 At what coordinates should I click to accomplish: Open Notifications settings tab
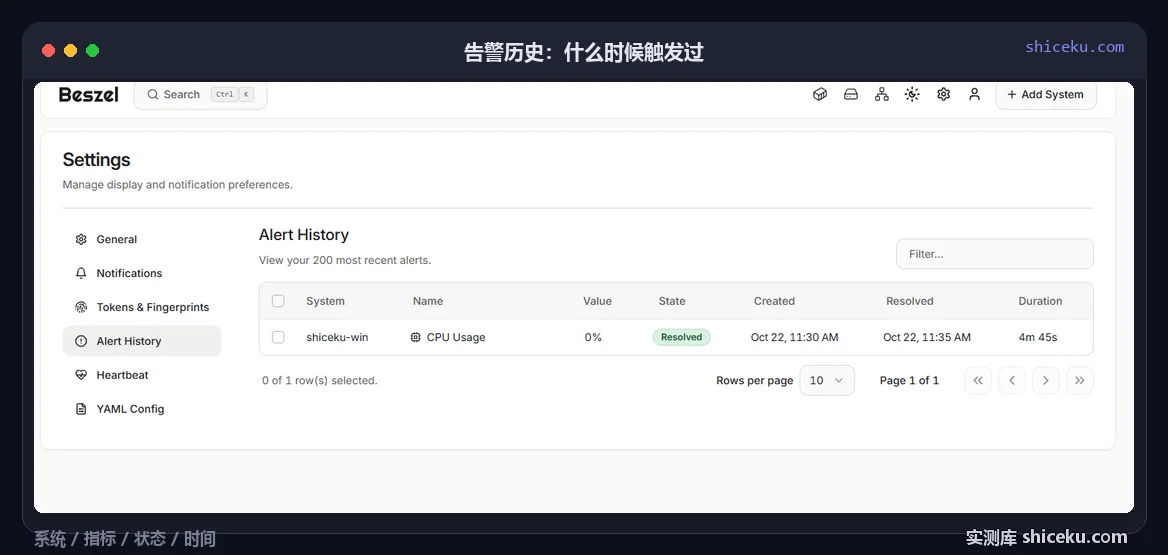point(142,273)
